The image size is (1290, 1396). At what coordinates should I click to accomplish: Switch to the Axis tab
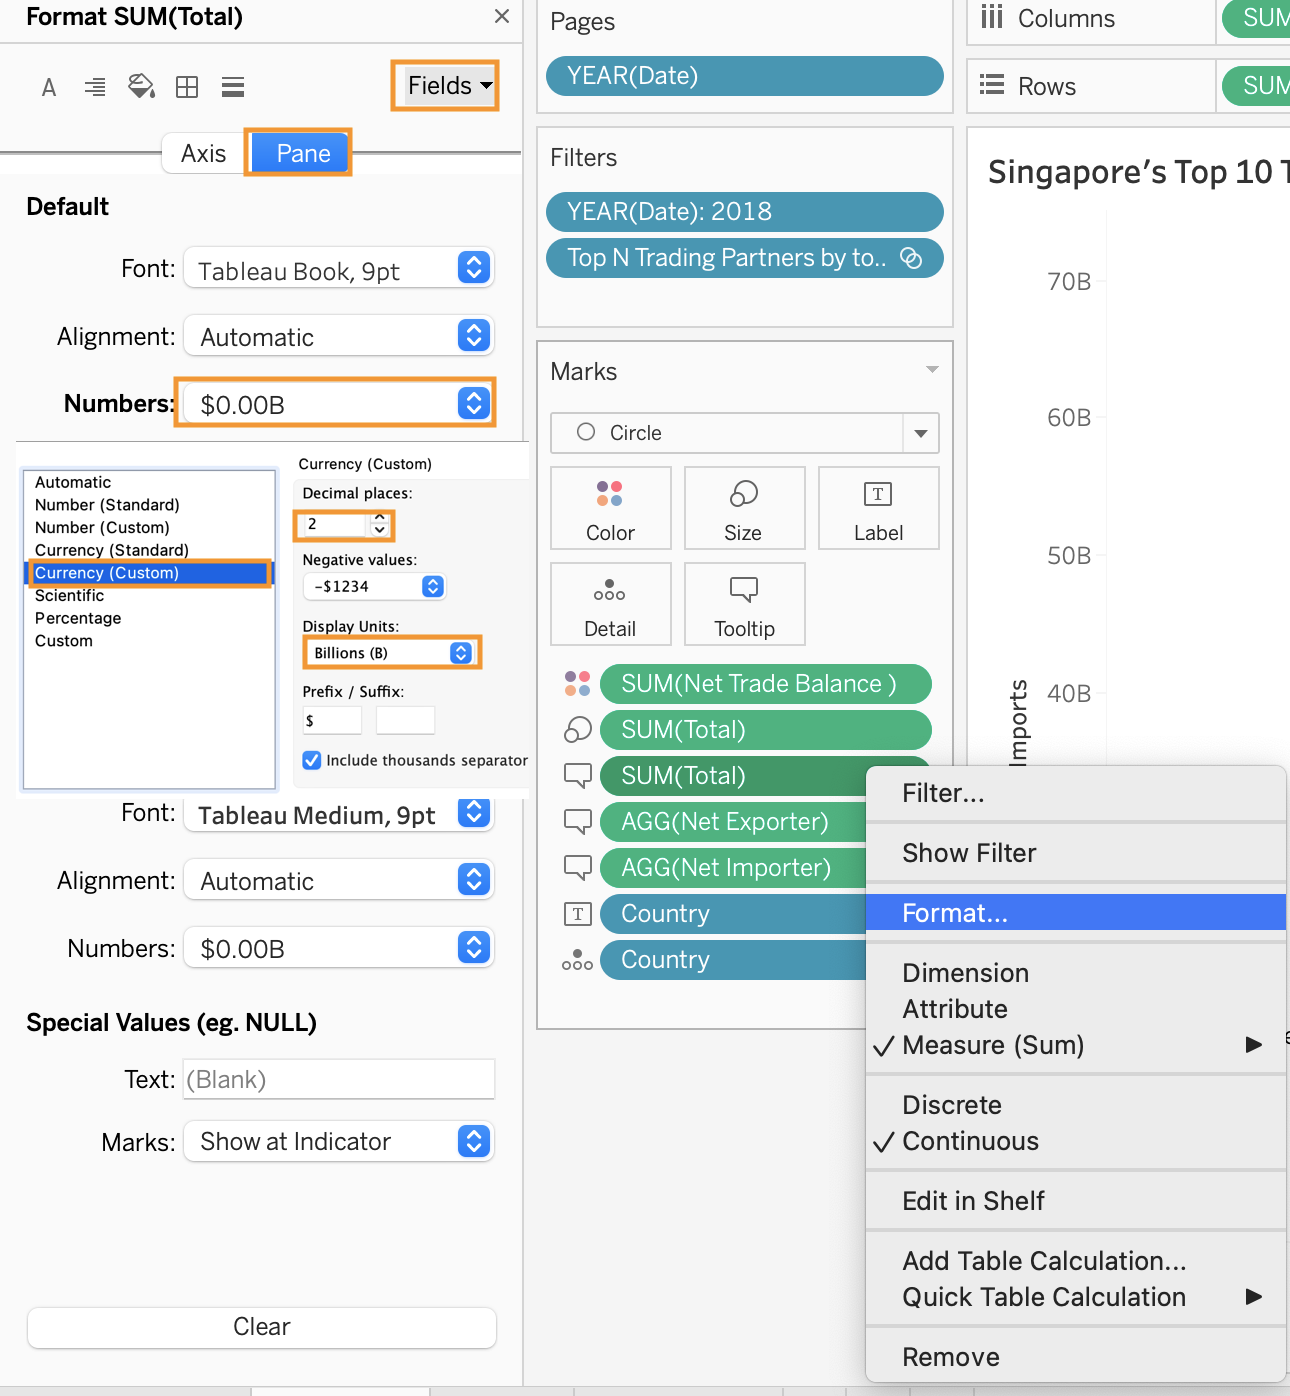[203, 153]
